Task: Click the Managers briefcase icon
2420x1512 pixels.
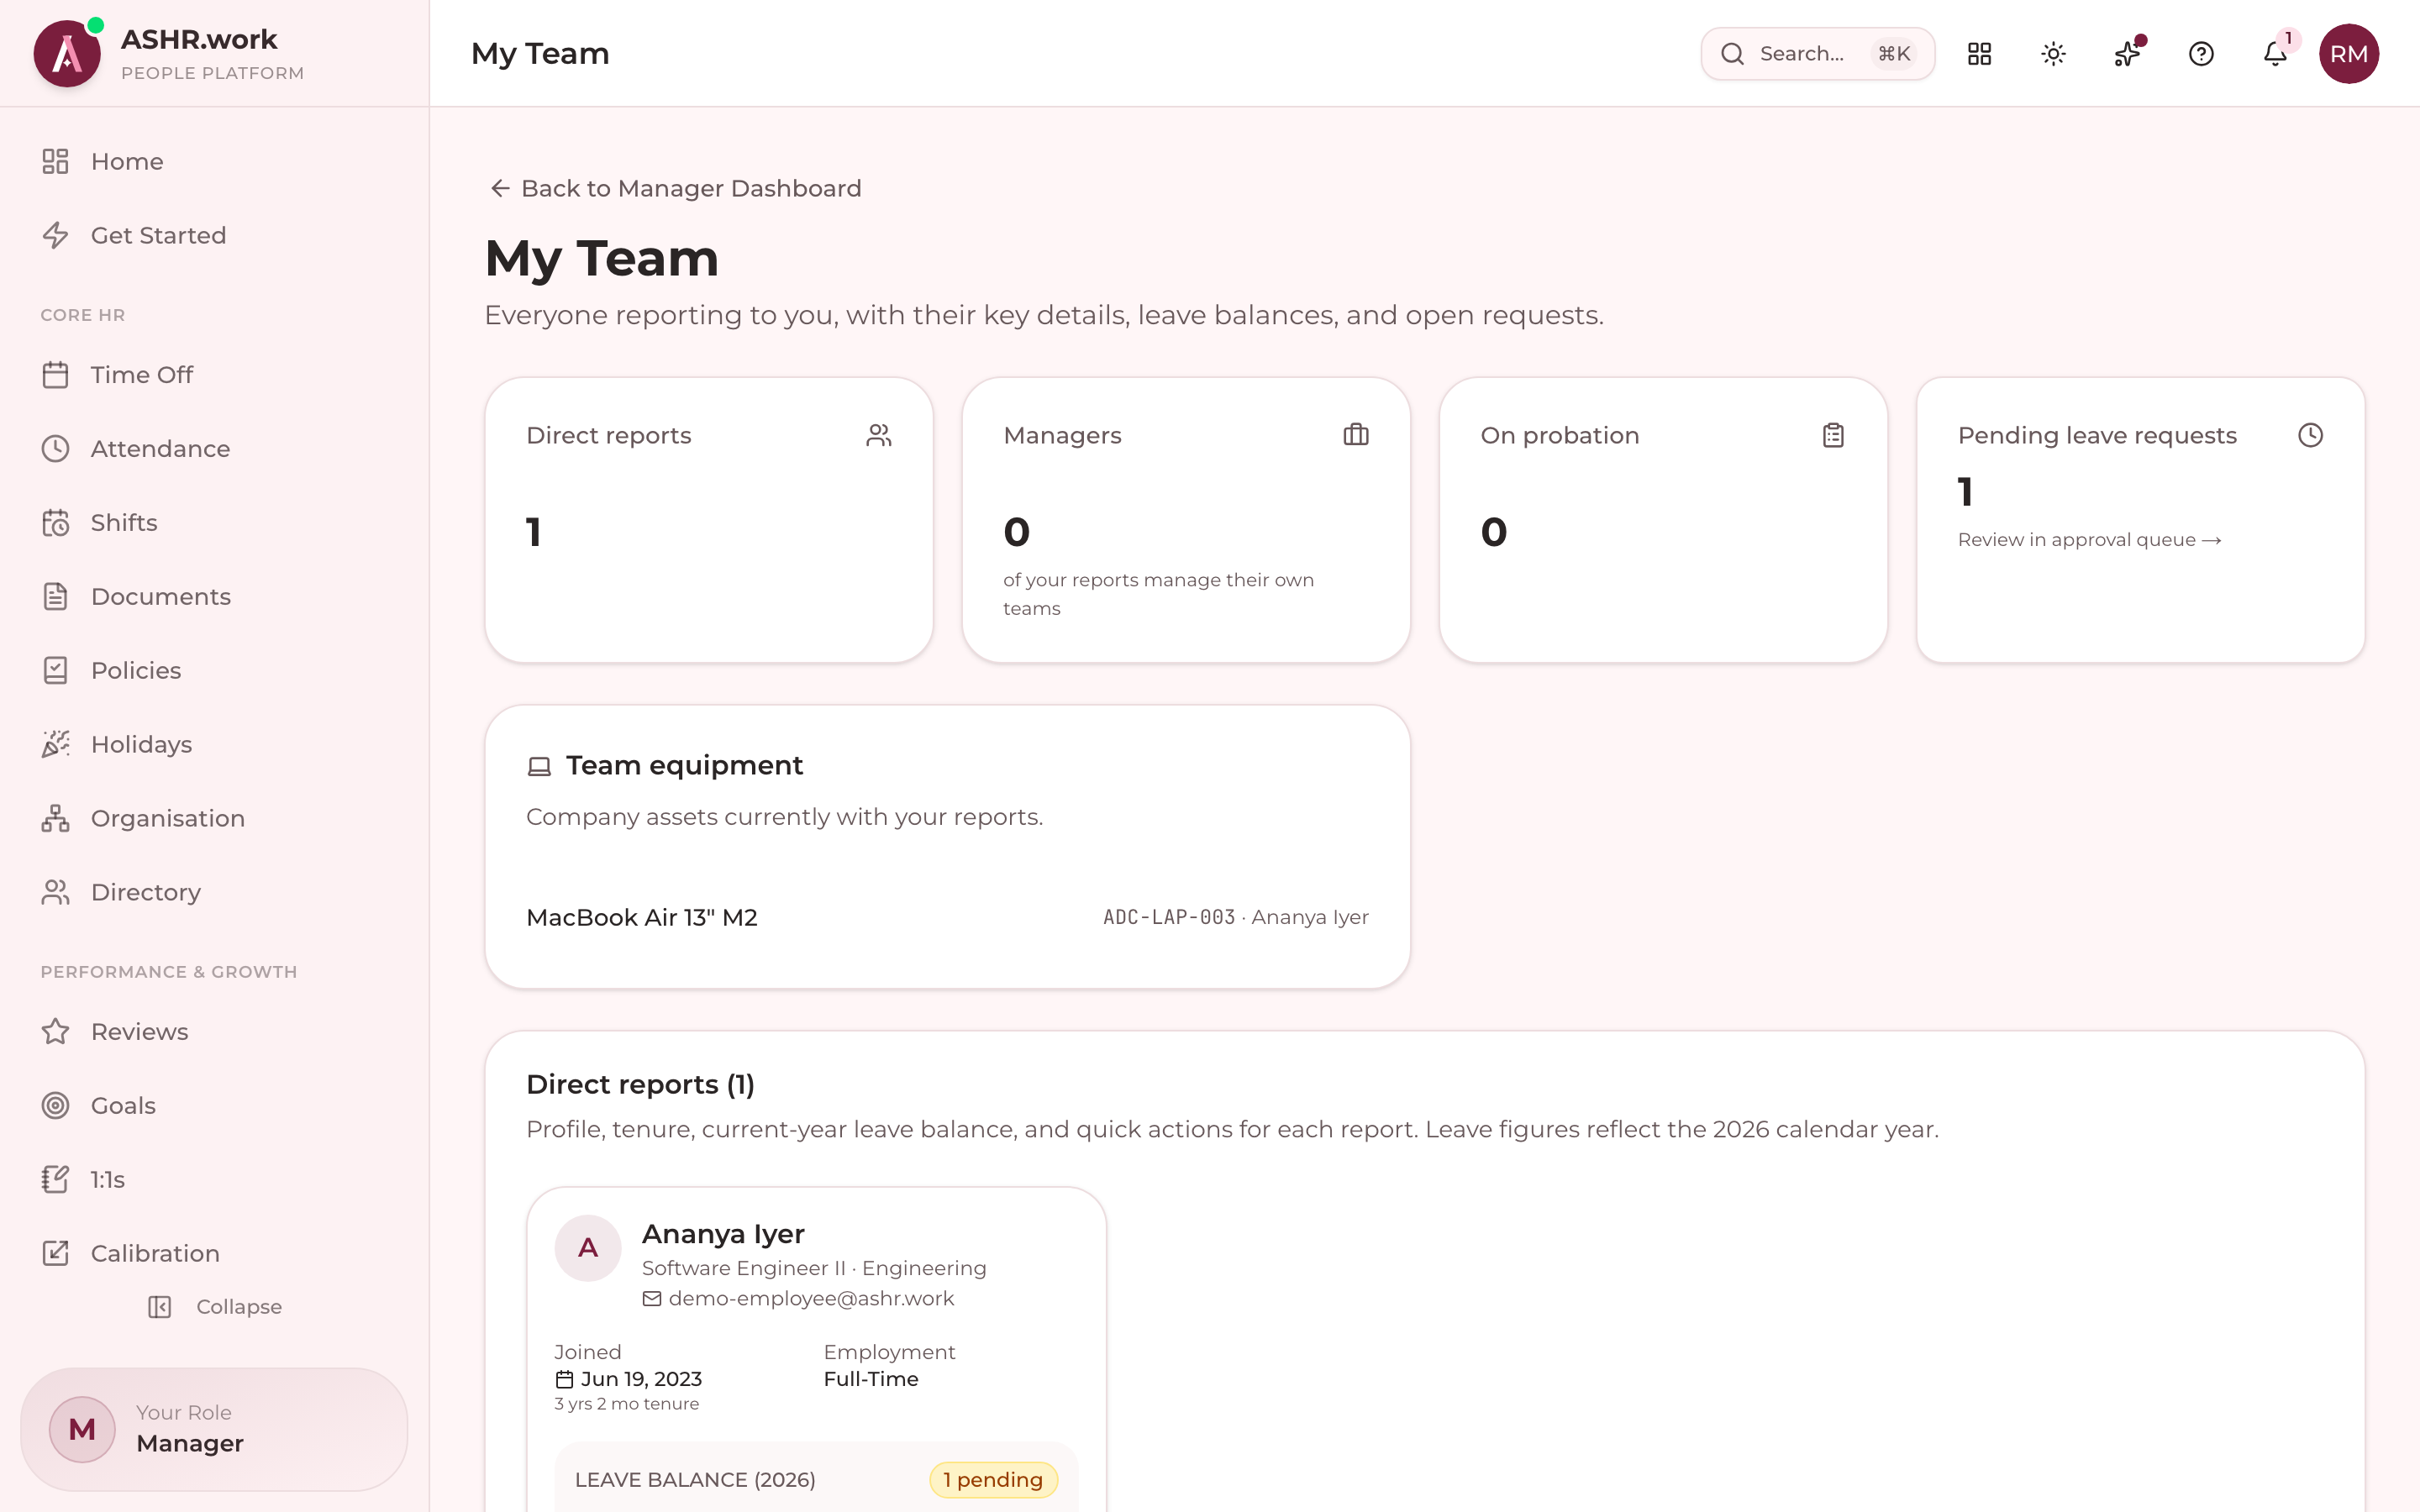Action: coord(1356,435)
